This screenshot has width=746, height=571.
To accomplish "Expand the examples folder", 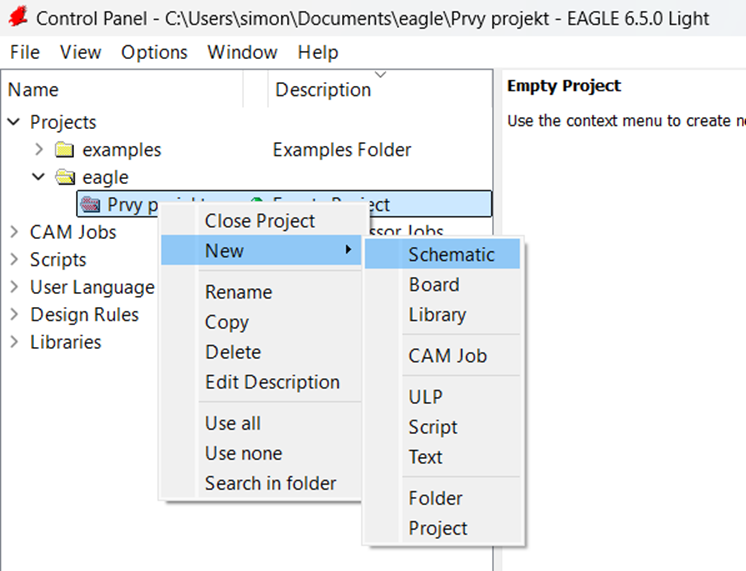I will [x=39, y=149].
